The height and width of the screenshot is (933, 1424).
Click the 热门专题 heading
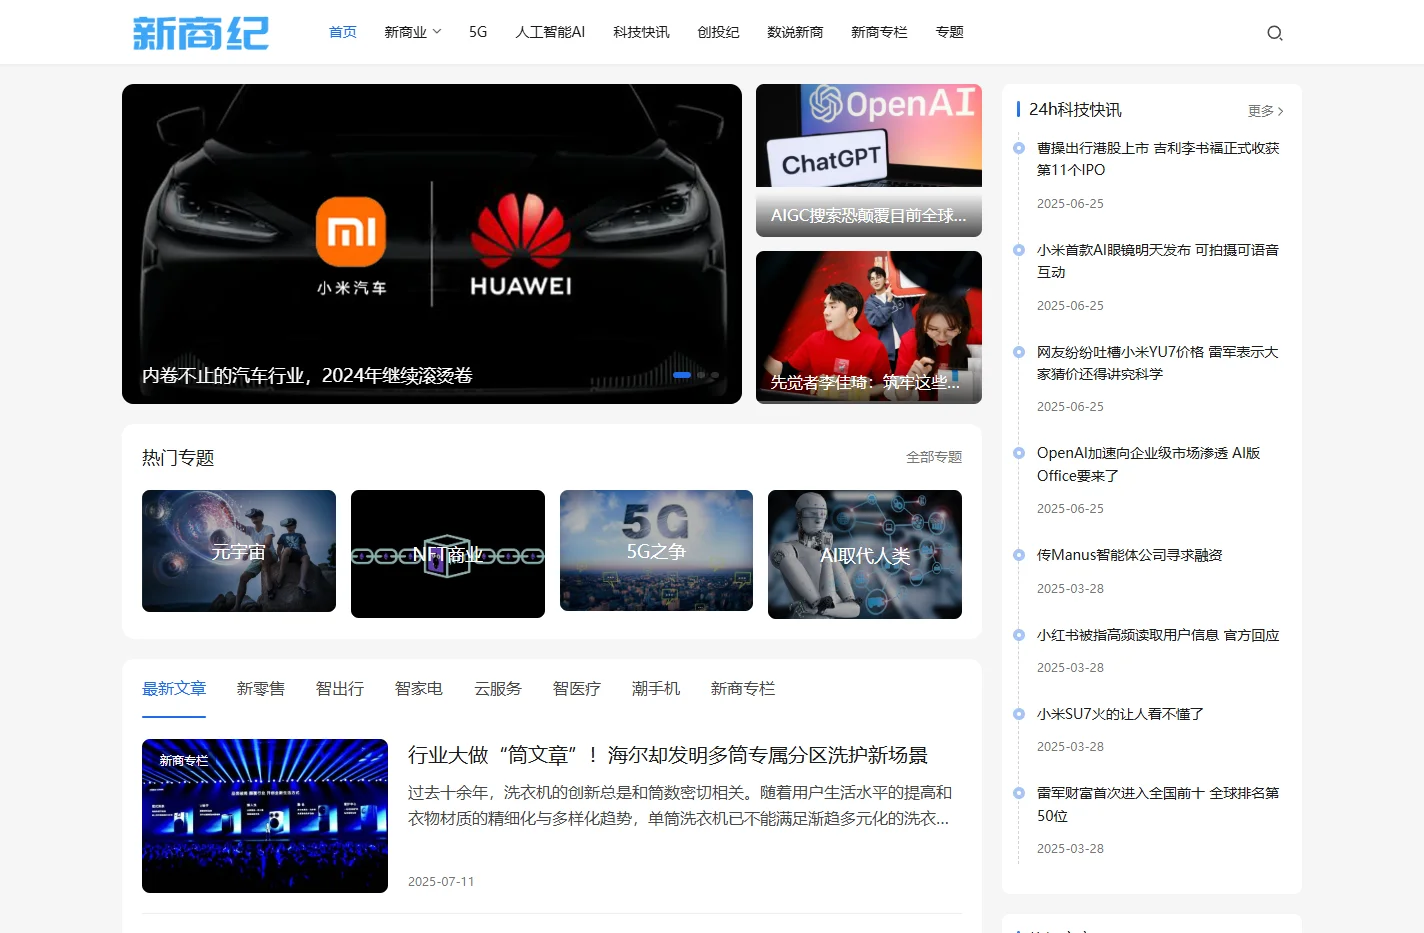[178, 458]
